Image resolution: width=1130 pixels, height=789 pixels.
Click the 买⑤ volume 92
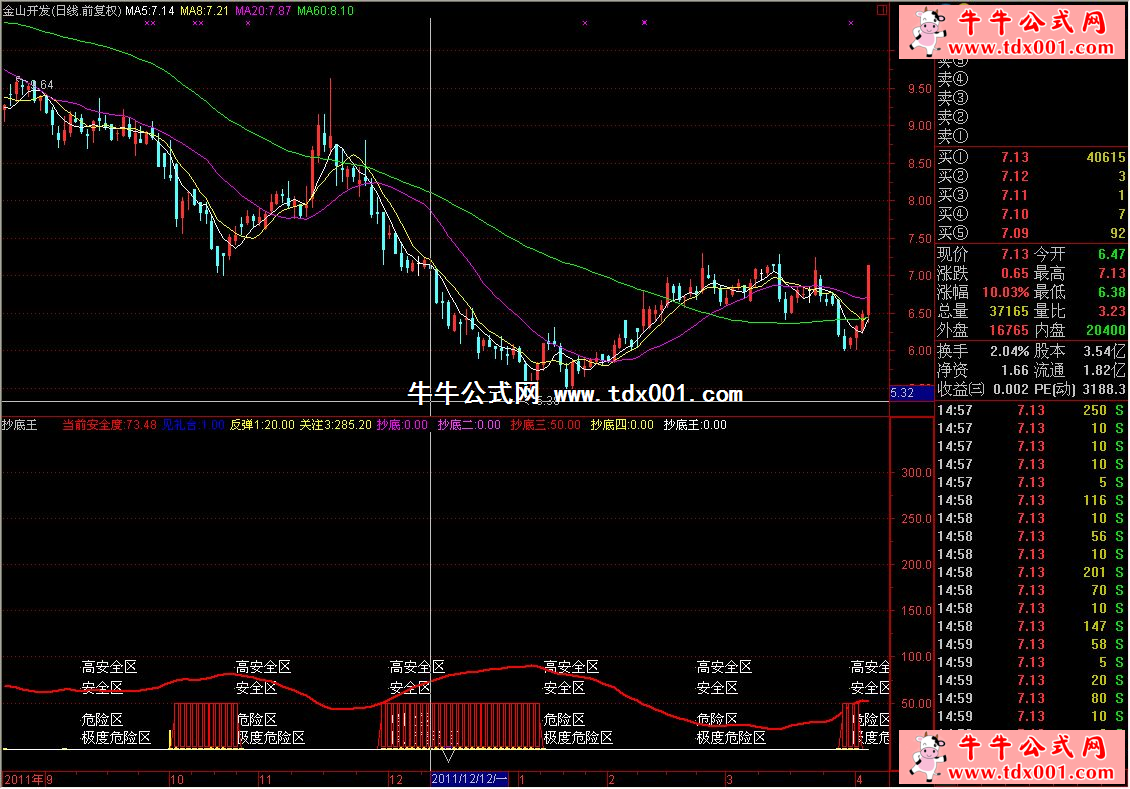(x=1118, y=233)
